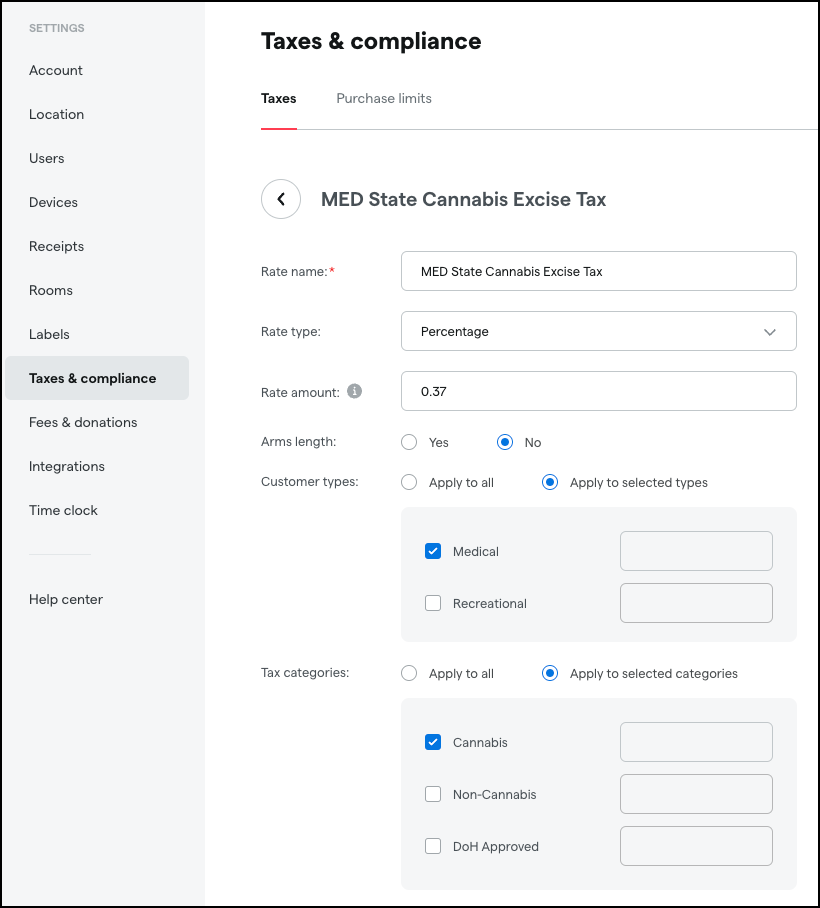Open Fees & donations settings

tap(83, 423)
